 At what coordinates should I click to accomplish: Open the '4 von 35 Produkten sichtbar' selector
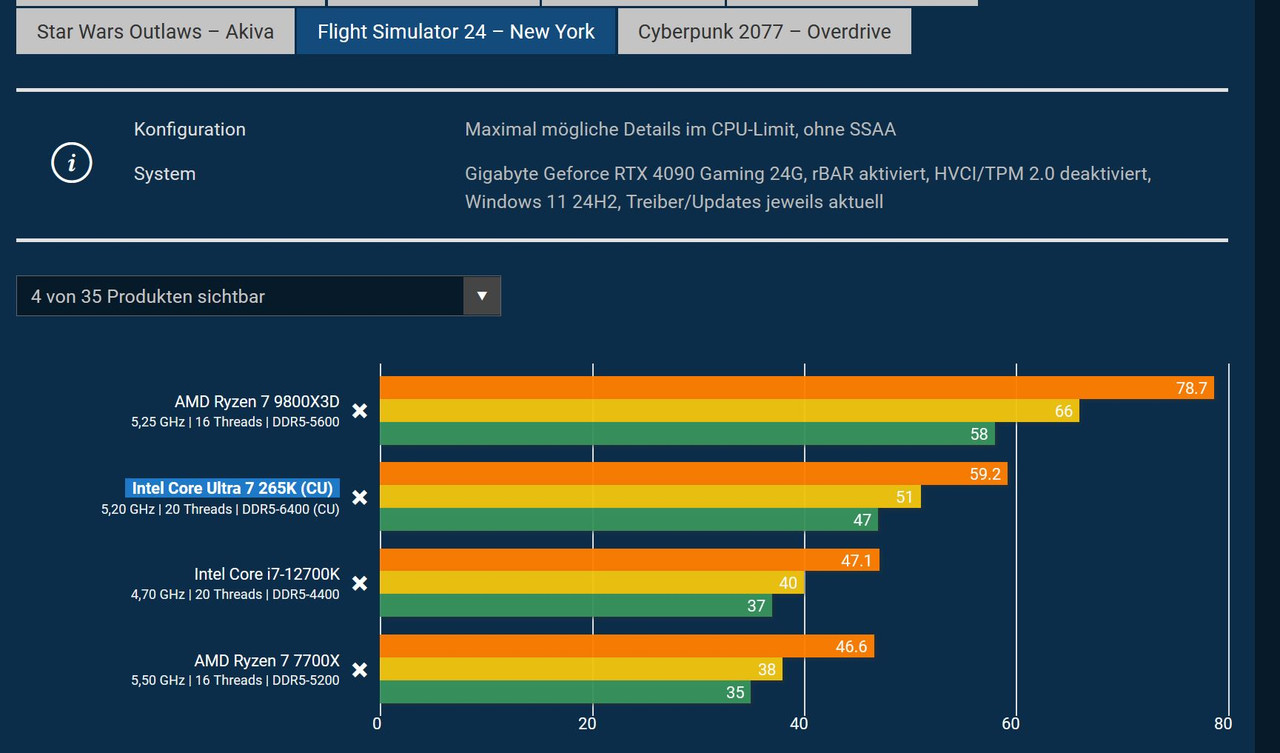pos(200,296)
